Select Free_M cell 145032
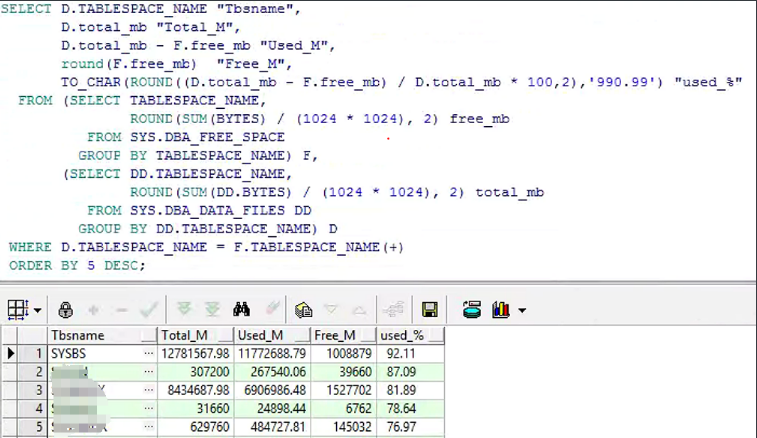Viewport: 757px width, 438px height. 344,427
